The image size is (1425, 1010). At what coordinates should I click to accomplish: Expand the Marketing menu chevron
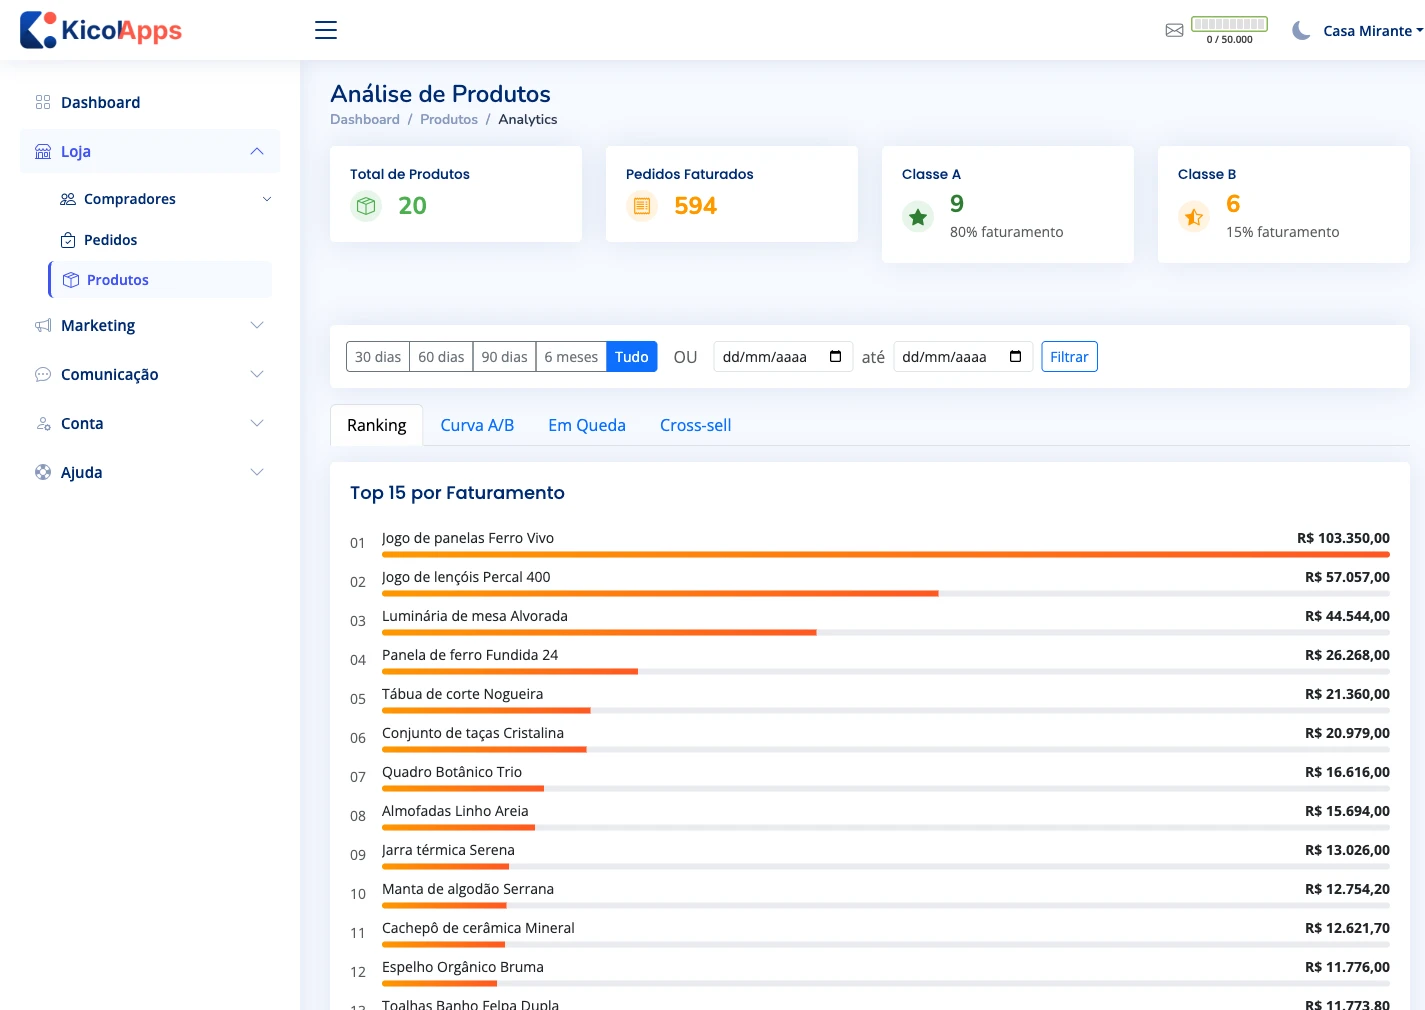[257, 325]
